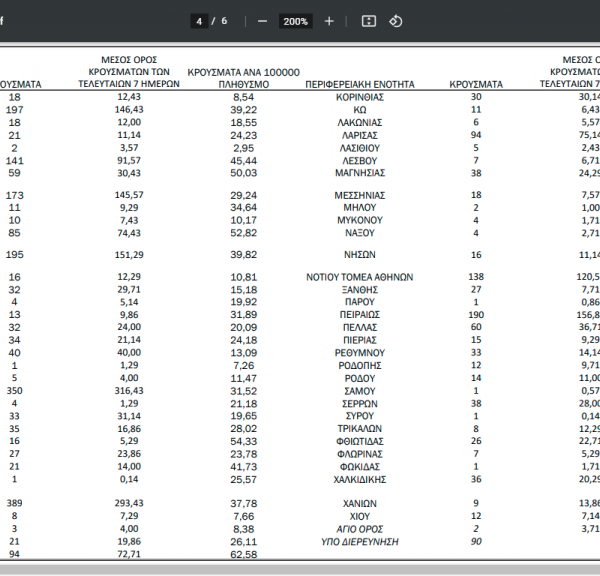
Task: Select the ΝΟΤΙΟΥ ΤΟΜΕΑ ΑΘΗΝΩΝ cell
Action: pos(360,277)
